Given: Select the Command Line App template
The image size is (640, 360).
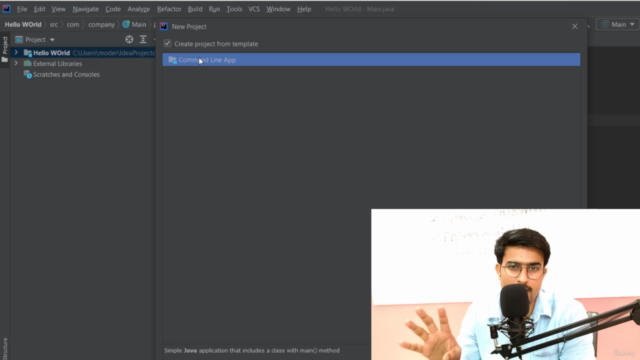Looking at the screenshot, I should [371, 60].
